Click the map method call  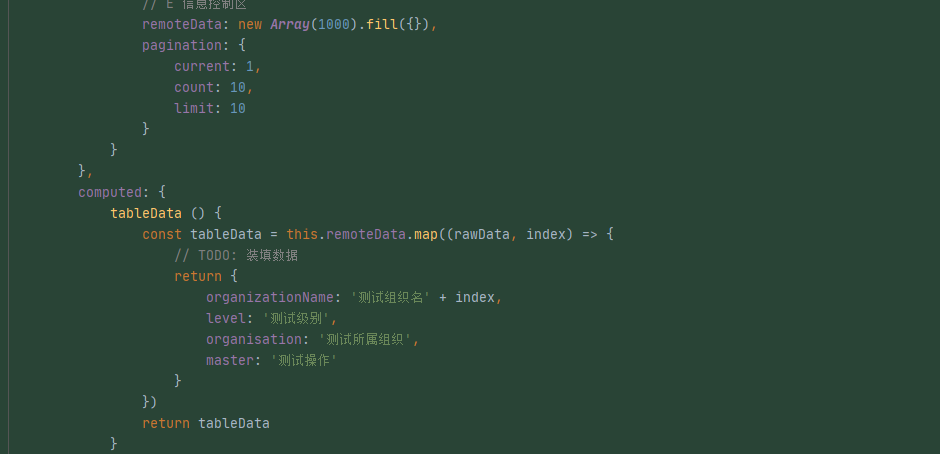point(426,234)
